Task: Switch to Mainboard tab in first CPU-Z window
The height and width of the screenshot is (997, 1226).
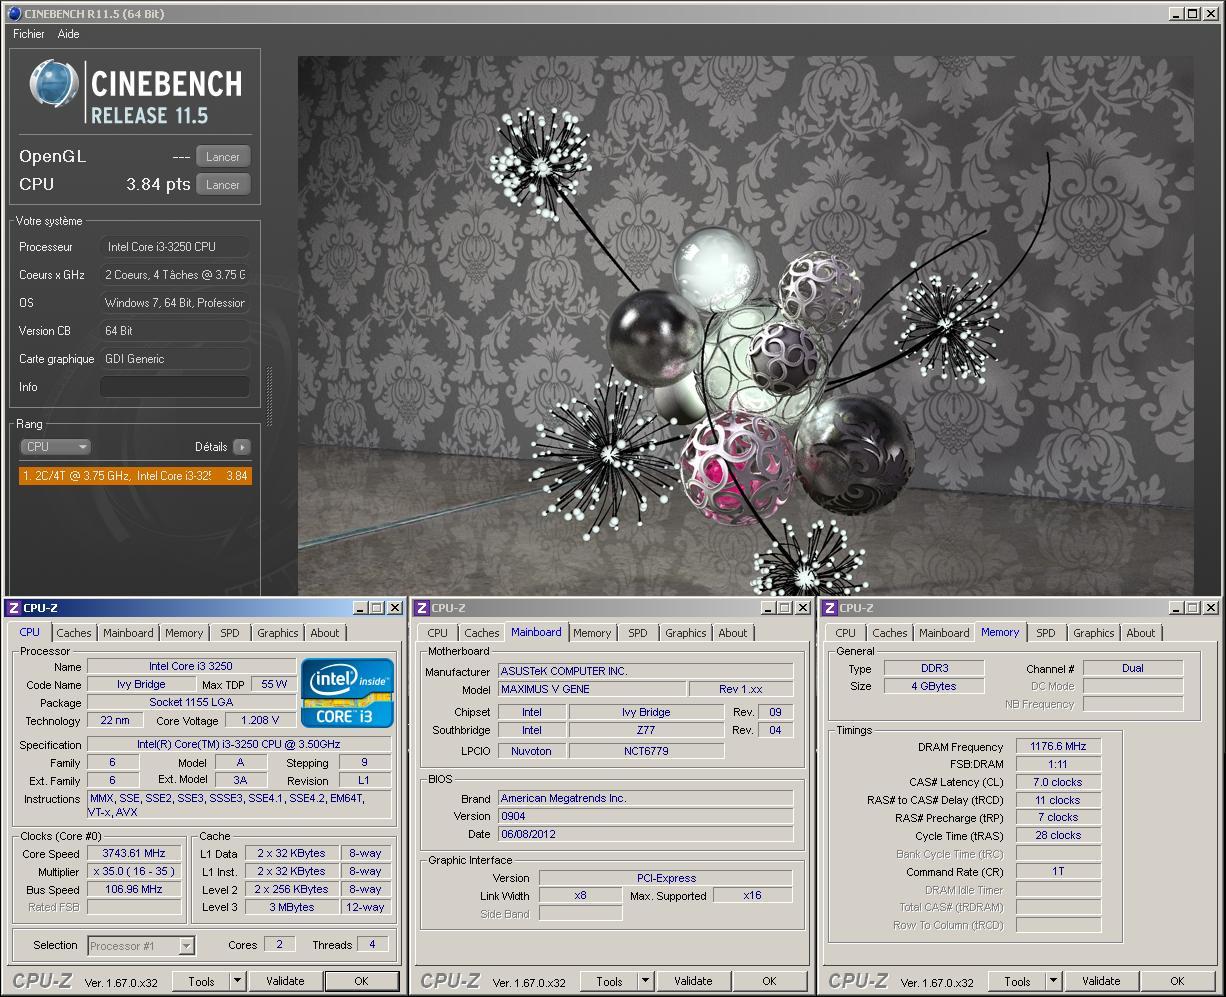Action: point(128,633)
